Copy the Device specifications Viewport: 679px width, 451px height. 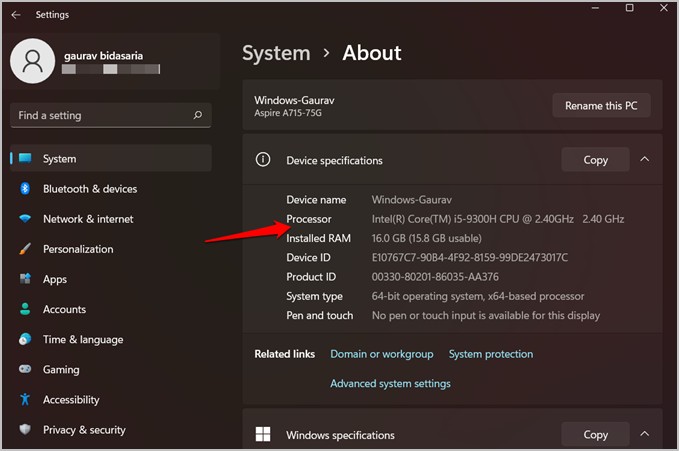[595, 159]
